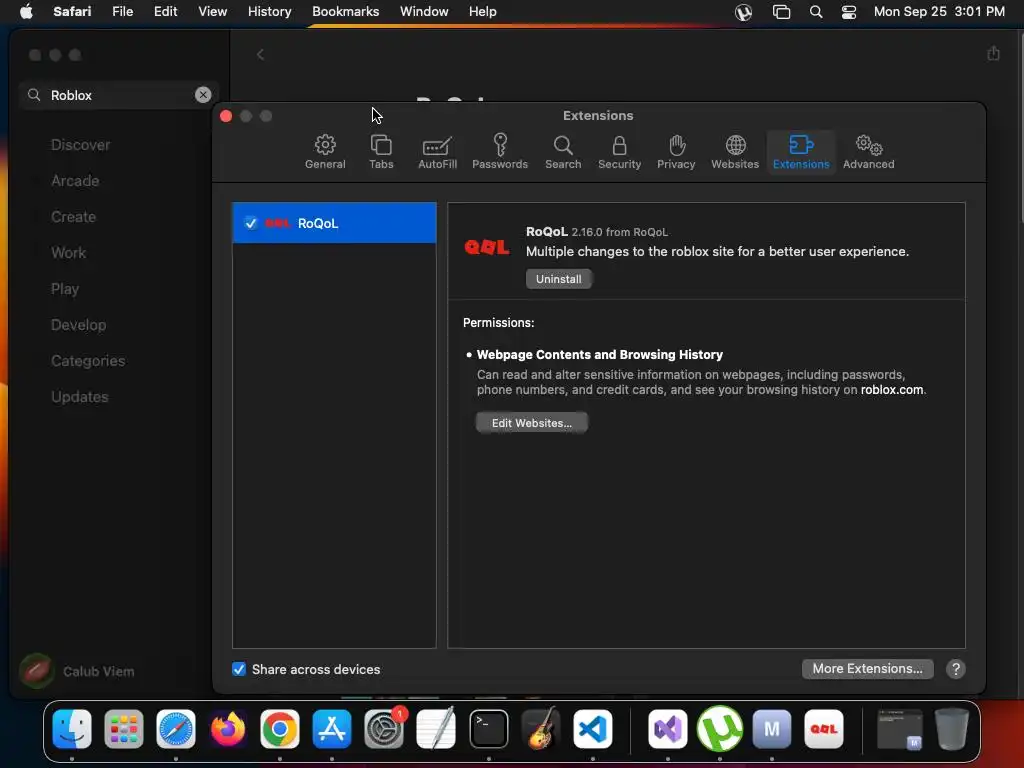Close the Extensions window with the red button
Image resolution: width=1024 pixels, height=768 pixels.
tap(226, 116)
